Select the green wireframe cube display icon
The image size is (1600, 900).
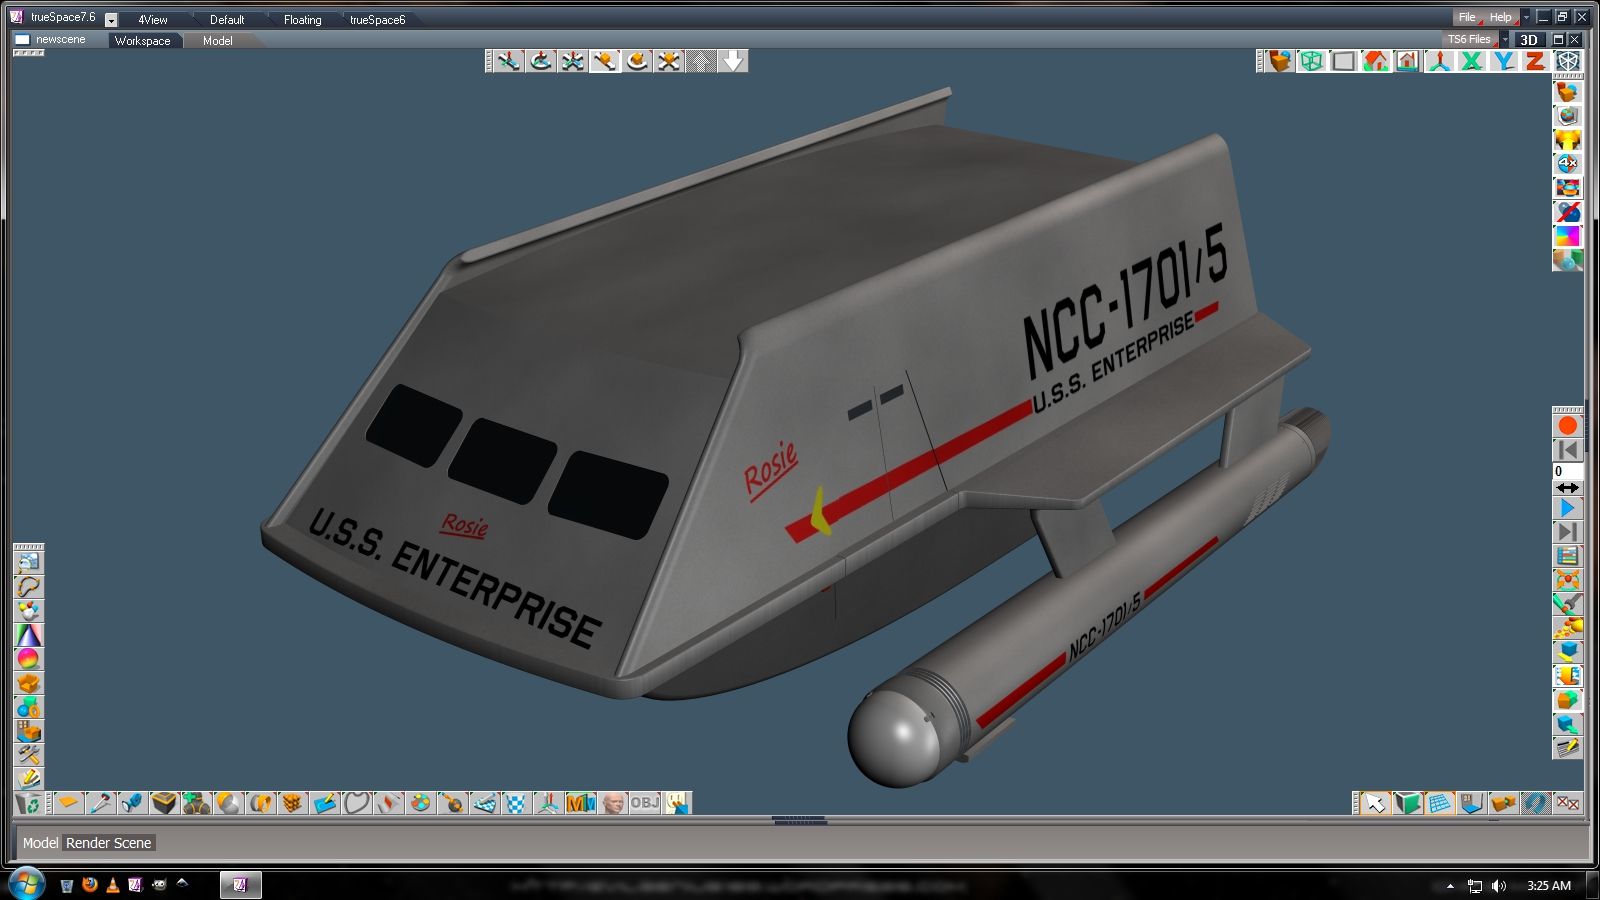(1311, 61)
